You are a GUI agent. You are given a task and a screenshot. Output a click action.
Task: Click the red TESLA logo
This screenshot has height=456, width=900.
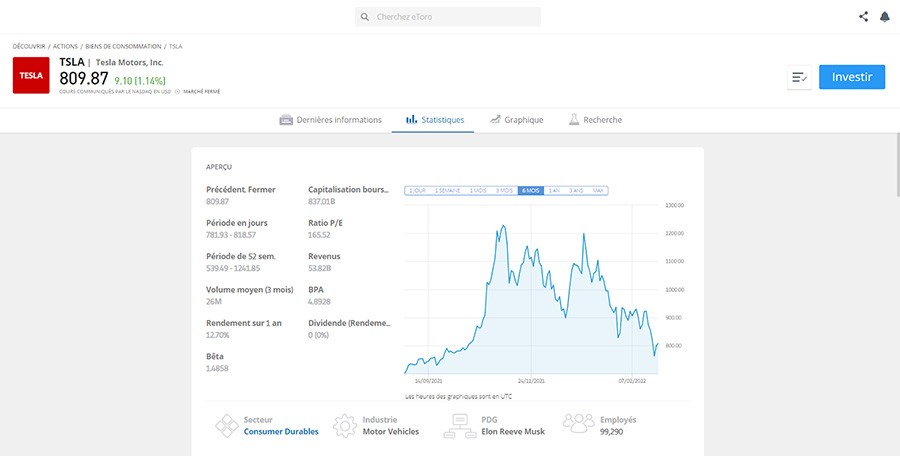[x=31, y=75]
